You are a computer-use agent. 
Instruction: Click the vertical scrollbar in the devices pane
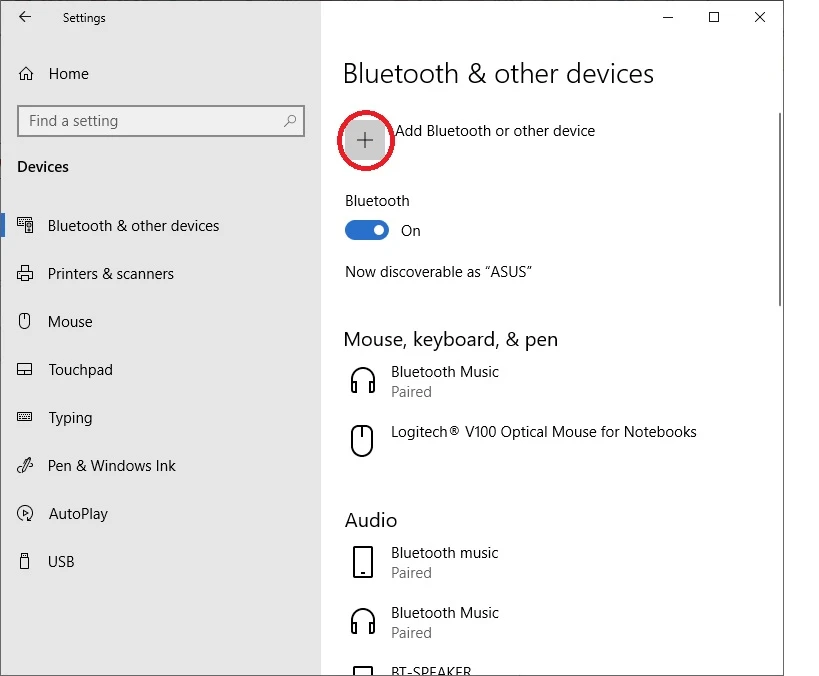click(780, 210)
